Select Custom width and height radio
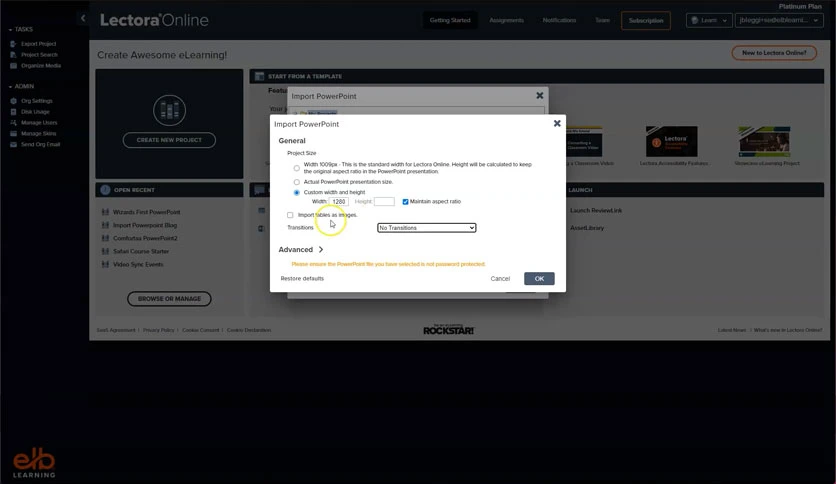This screenshot has width=836, height=484. 296,192
